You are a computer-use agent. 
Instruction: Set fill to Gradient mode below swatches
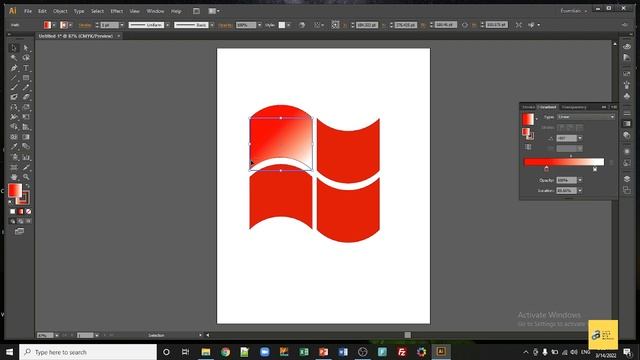20,211
